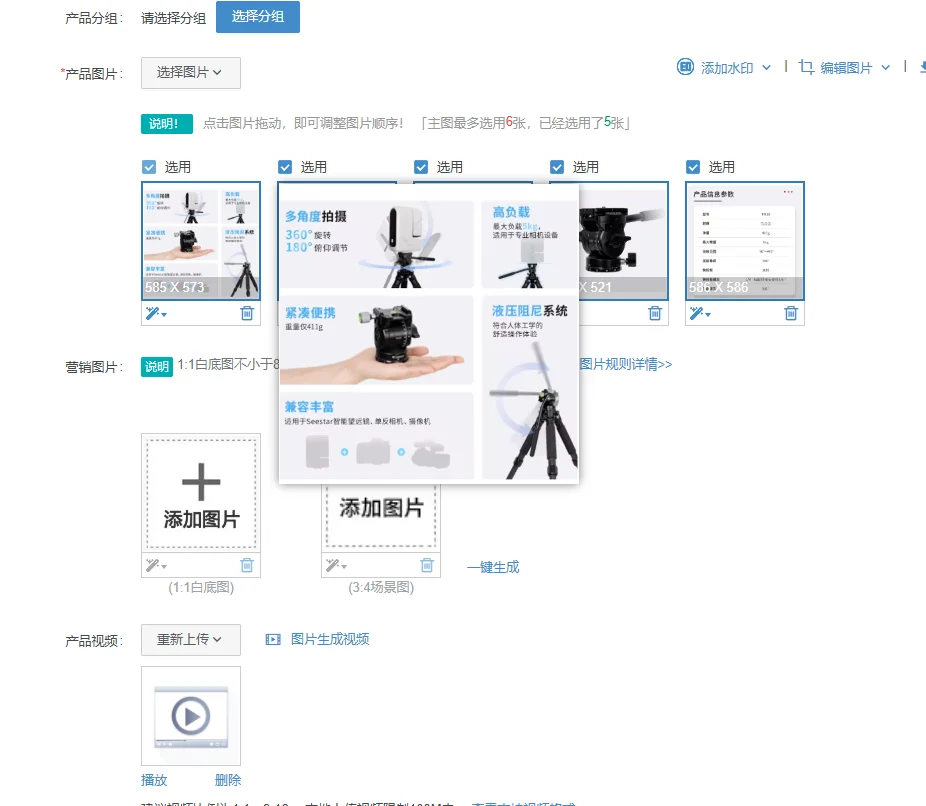Uncheck 选用 for the 586 X 586 image

tap(693, 167)
